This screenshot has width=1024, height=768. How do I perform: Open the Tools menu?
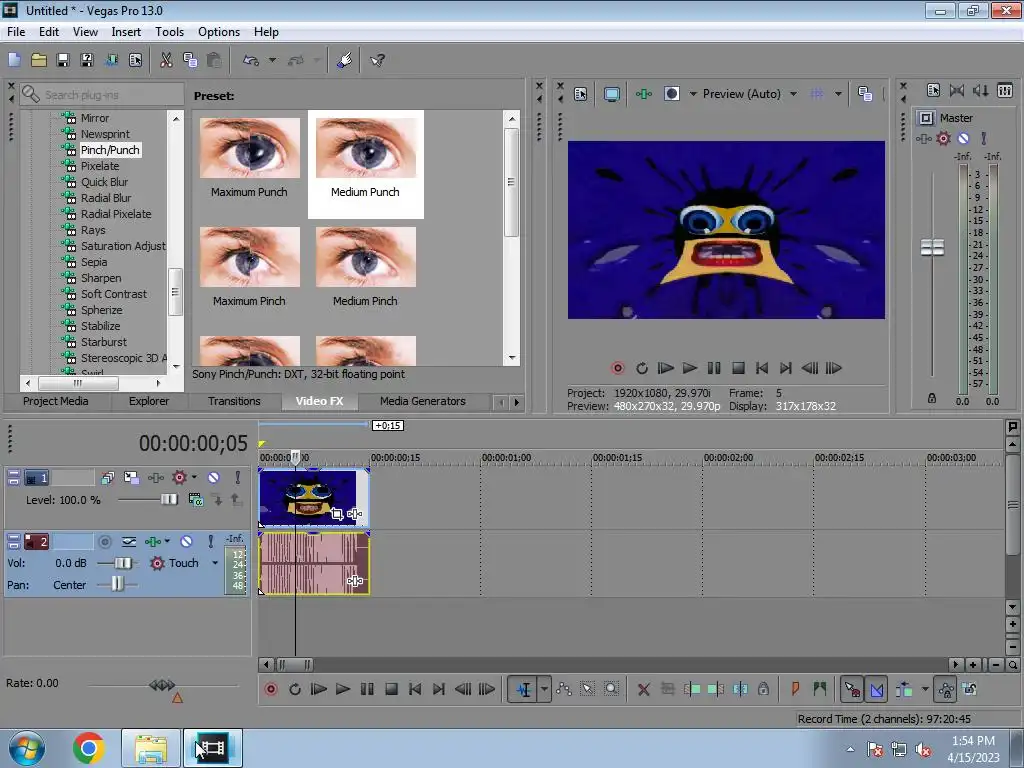coord(169,31)
